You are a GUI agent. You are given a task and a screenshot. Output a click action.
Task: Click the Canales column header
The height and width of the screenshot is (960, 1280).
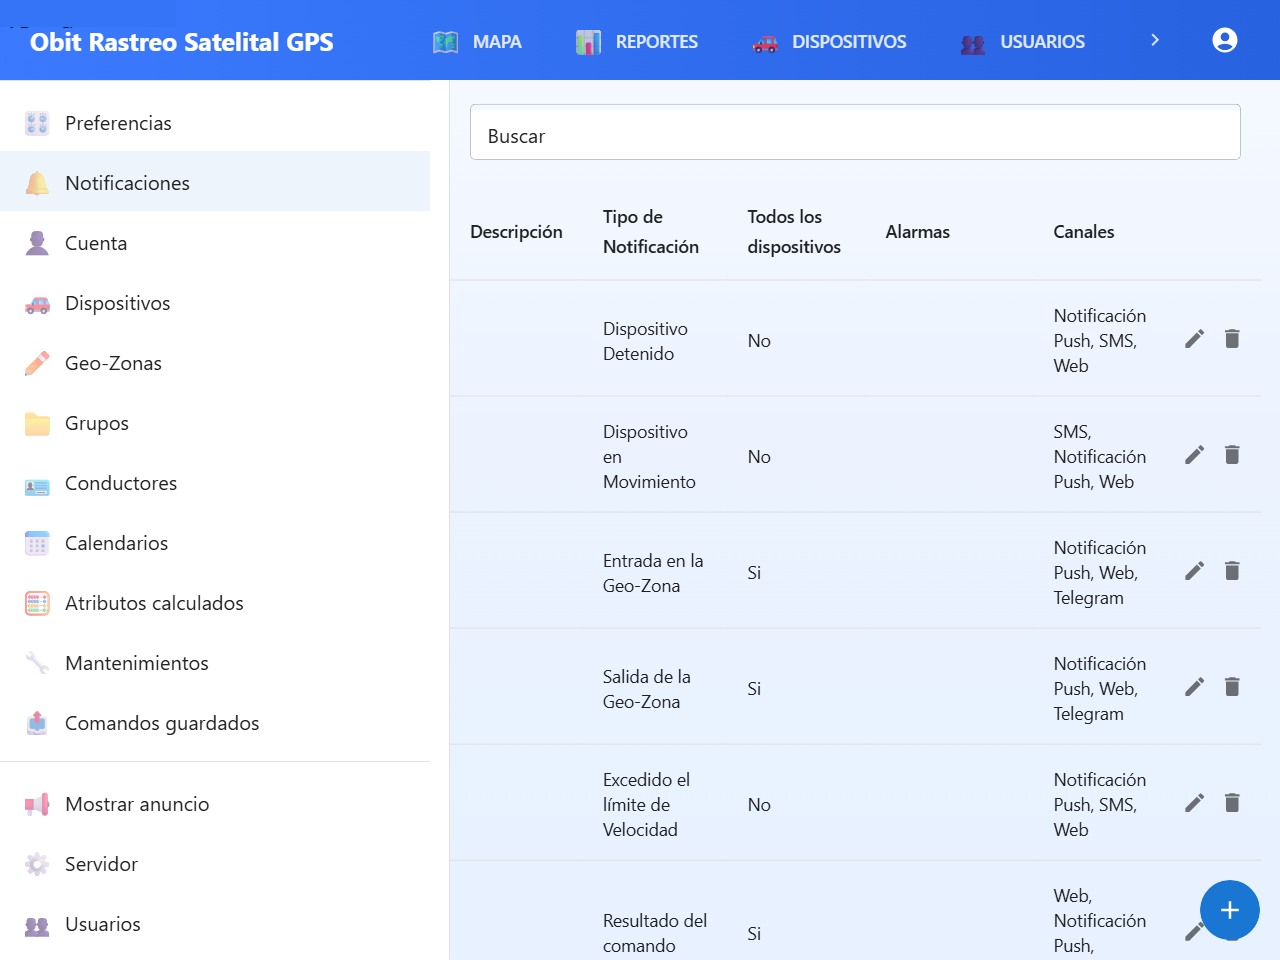pyautogui.click(x=1084, y=232)
